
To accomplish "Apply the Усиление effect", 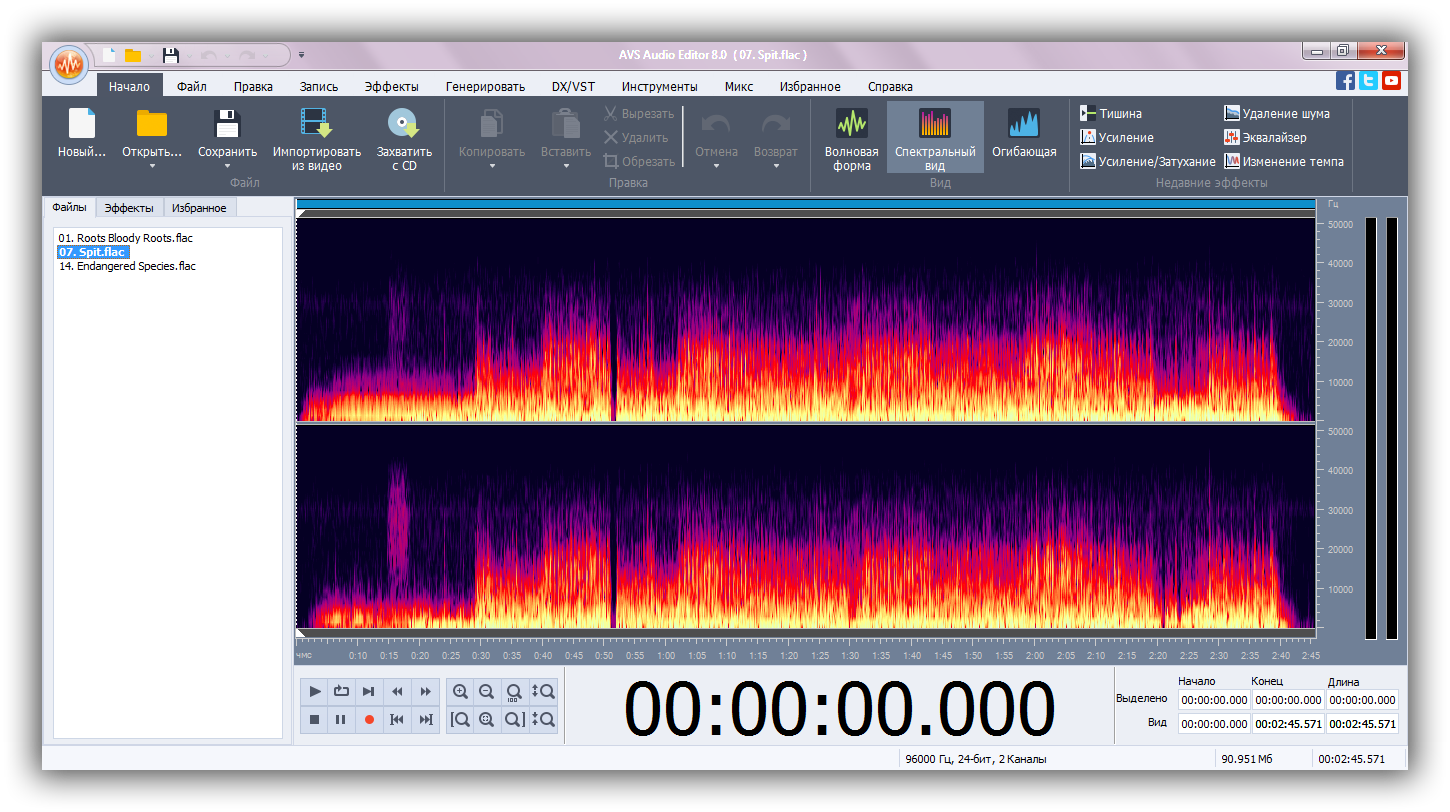I will pos(1117,138).
